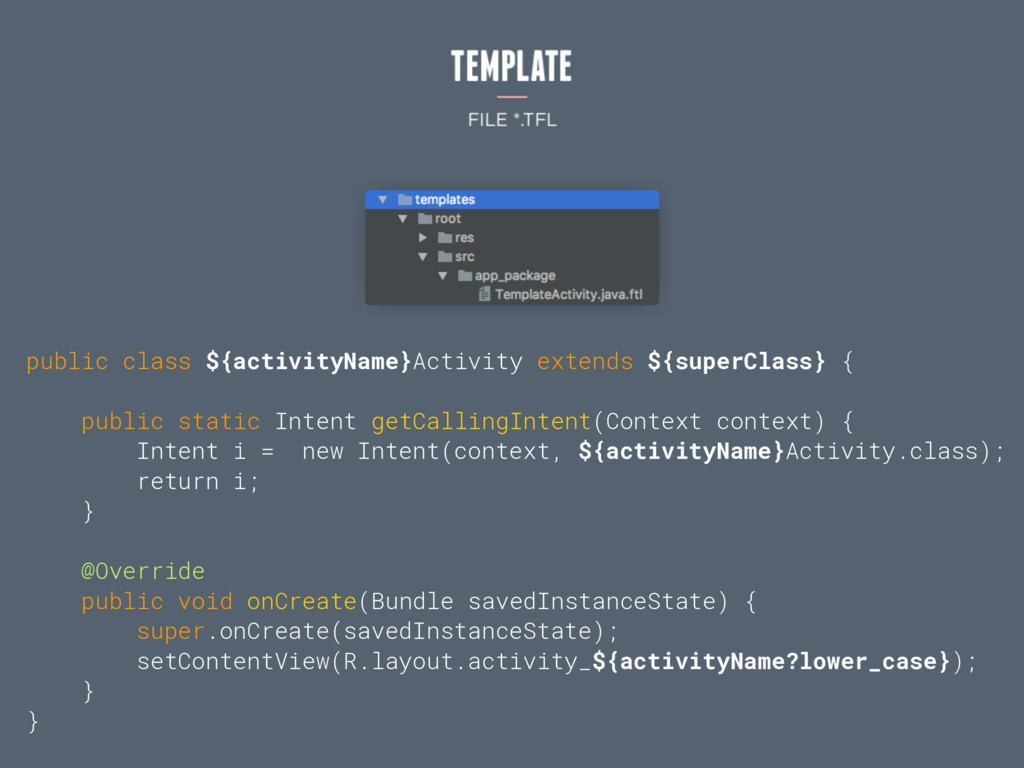Select the templates row in tree
Viewport: 1024px width, 768px height.
[x=512, y=199]
